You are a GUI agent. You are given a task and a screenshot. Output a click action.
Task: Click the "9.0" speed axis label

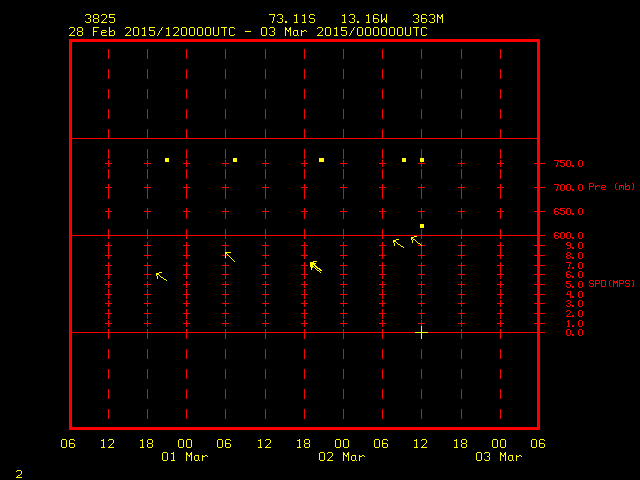tap(575, 246)
